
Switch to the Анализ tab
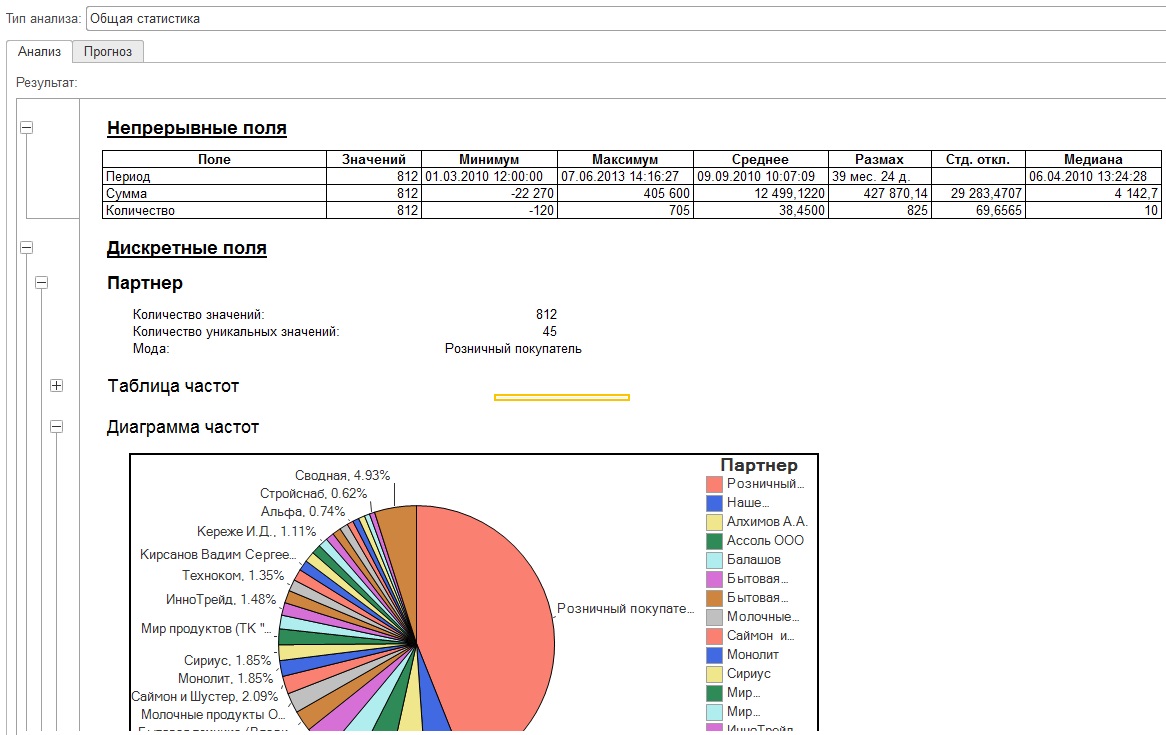39,51
